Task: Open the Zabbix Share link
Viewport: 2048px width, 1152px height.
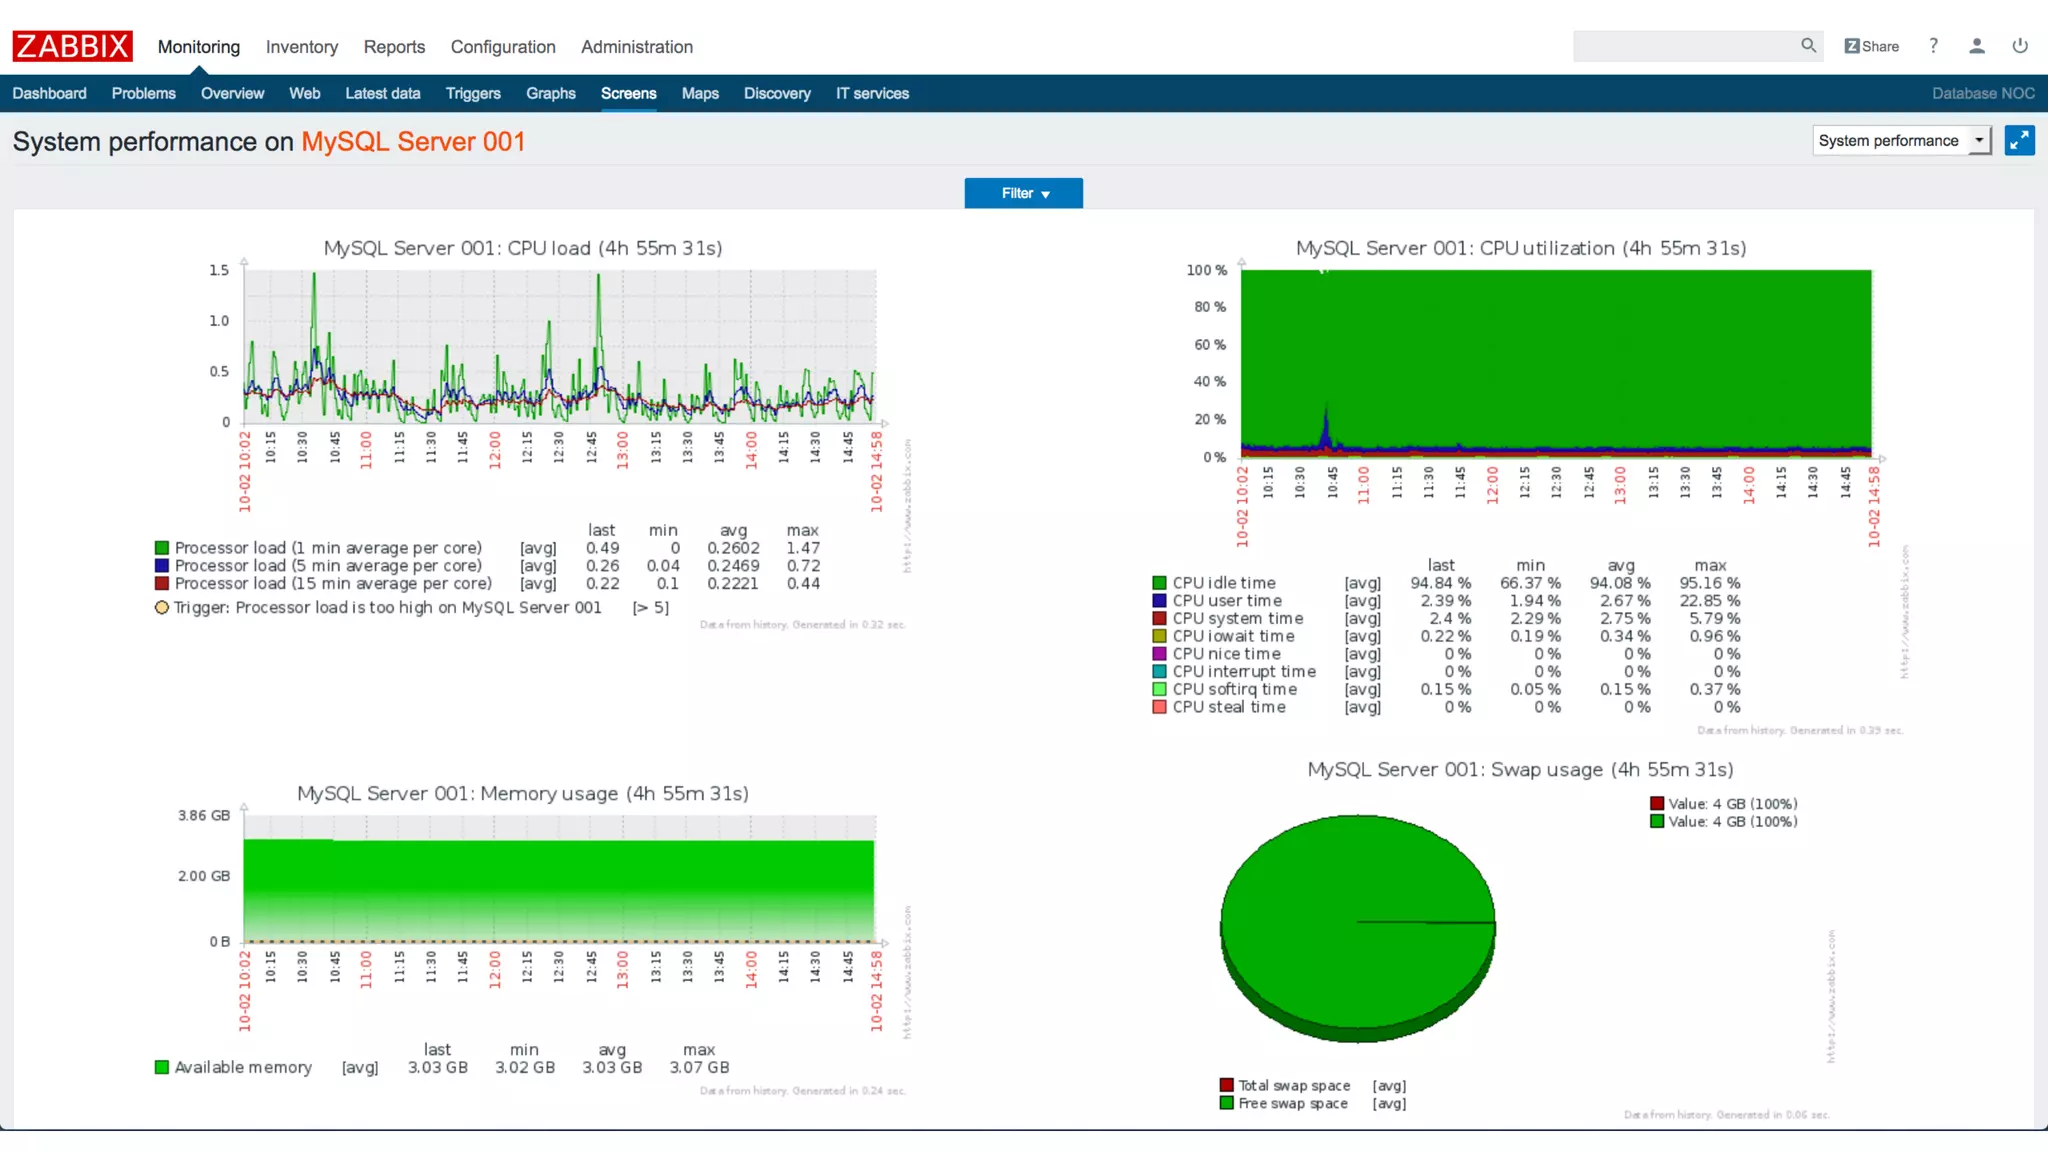Action: 1871,46
